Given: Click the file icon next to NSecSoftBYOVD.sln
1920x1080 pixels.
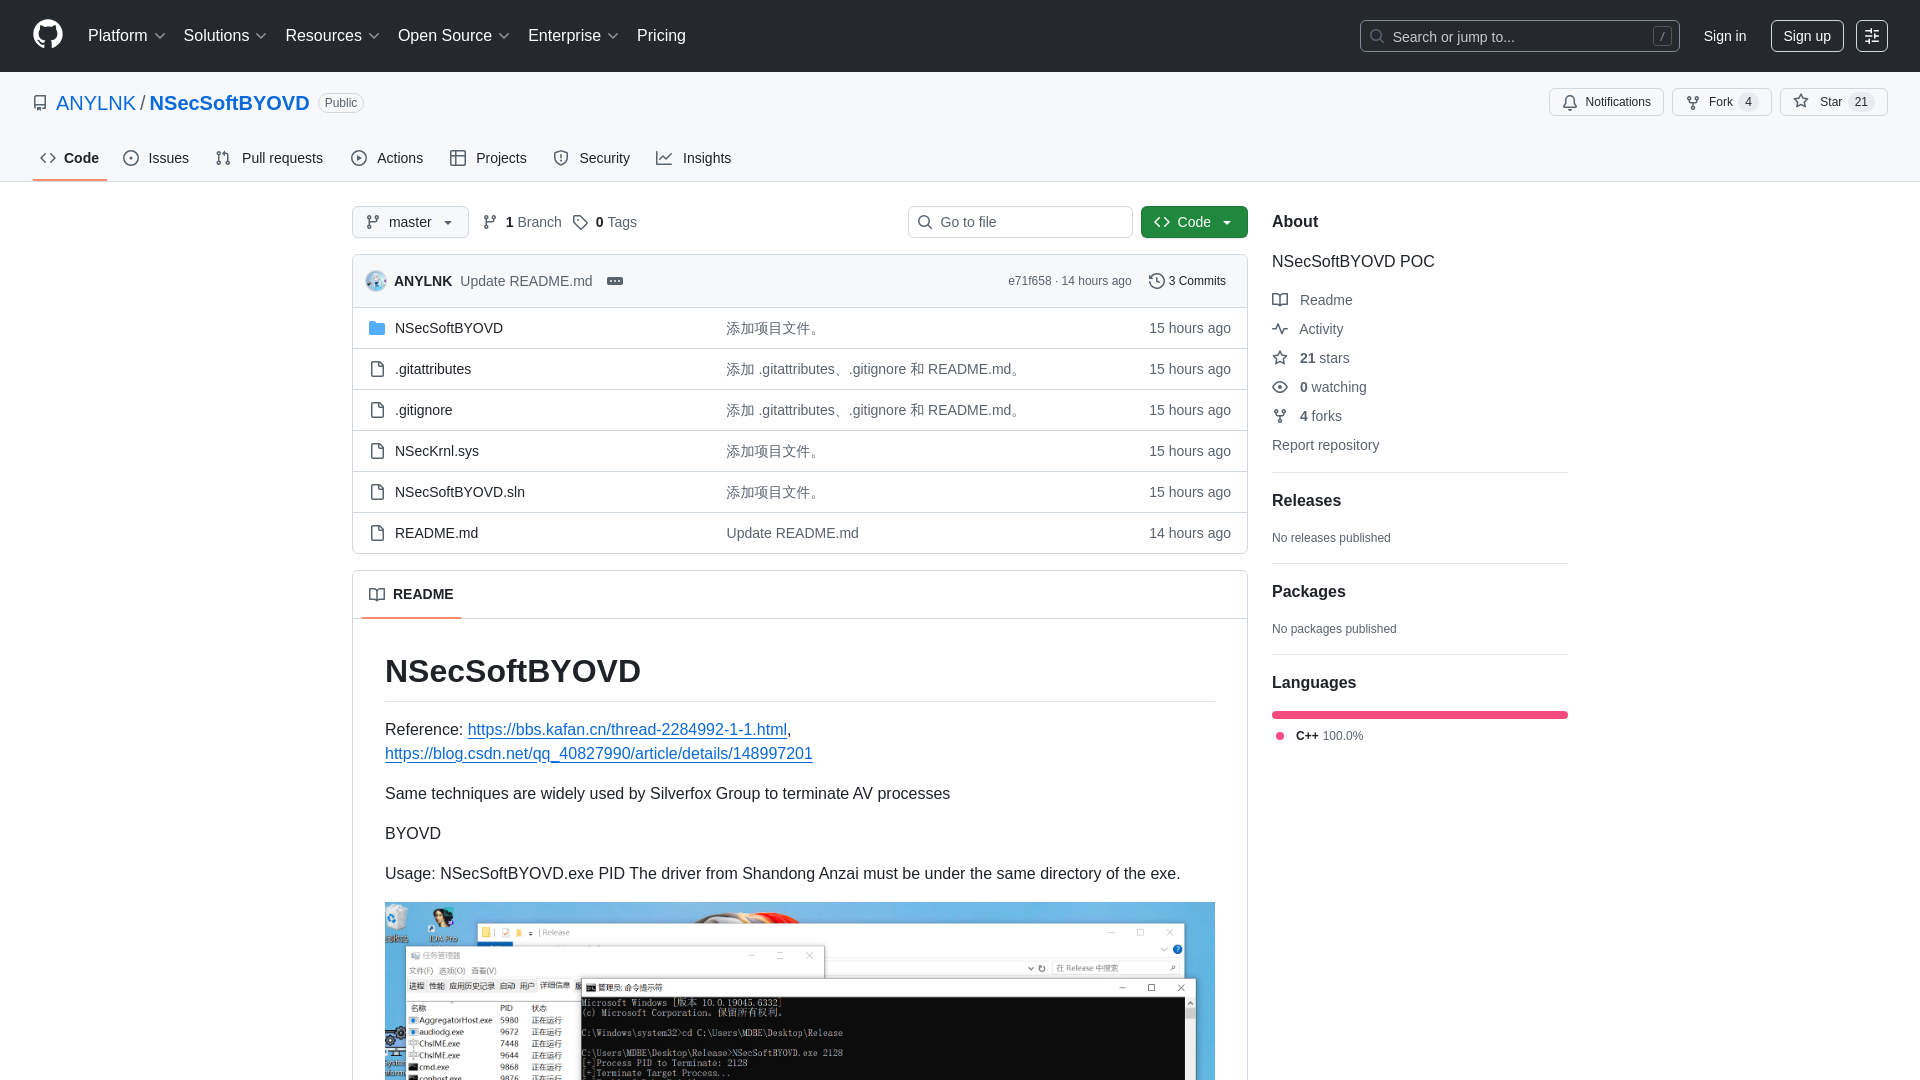Looking at the screenshot, I should pyautogui.click(x=377, y=492).
